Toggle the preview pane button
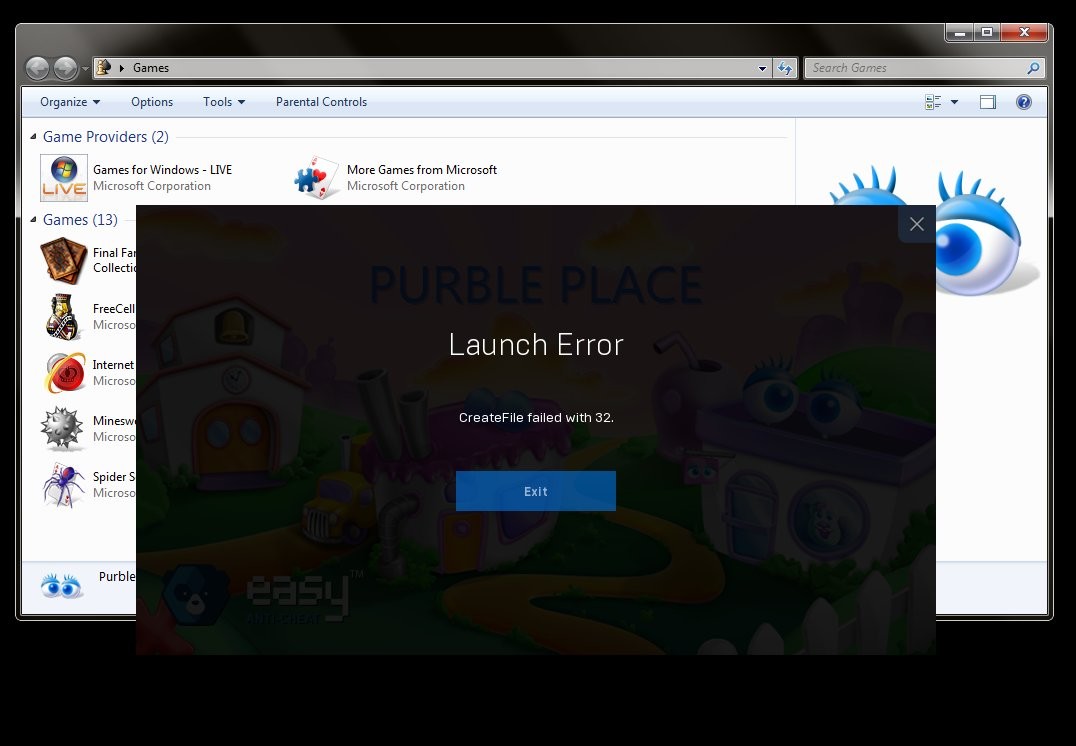The image size is (1076, 746). point(988,102)
